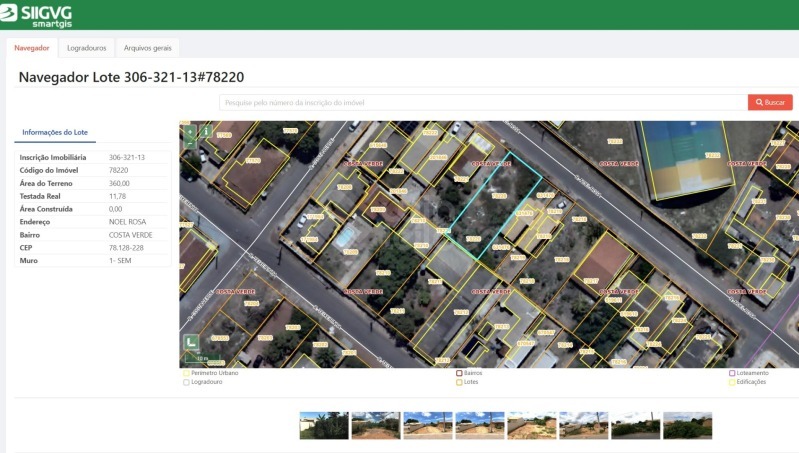This screenshot has height=453, width=799.
Task: Focus the property inscription search field
Action: [483, 102]
